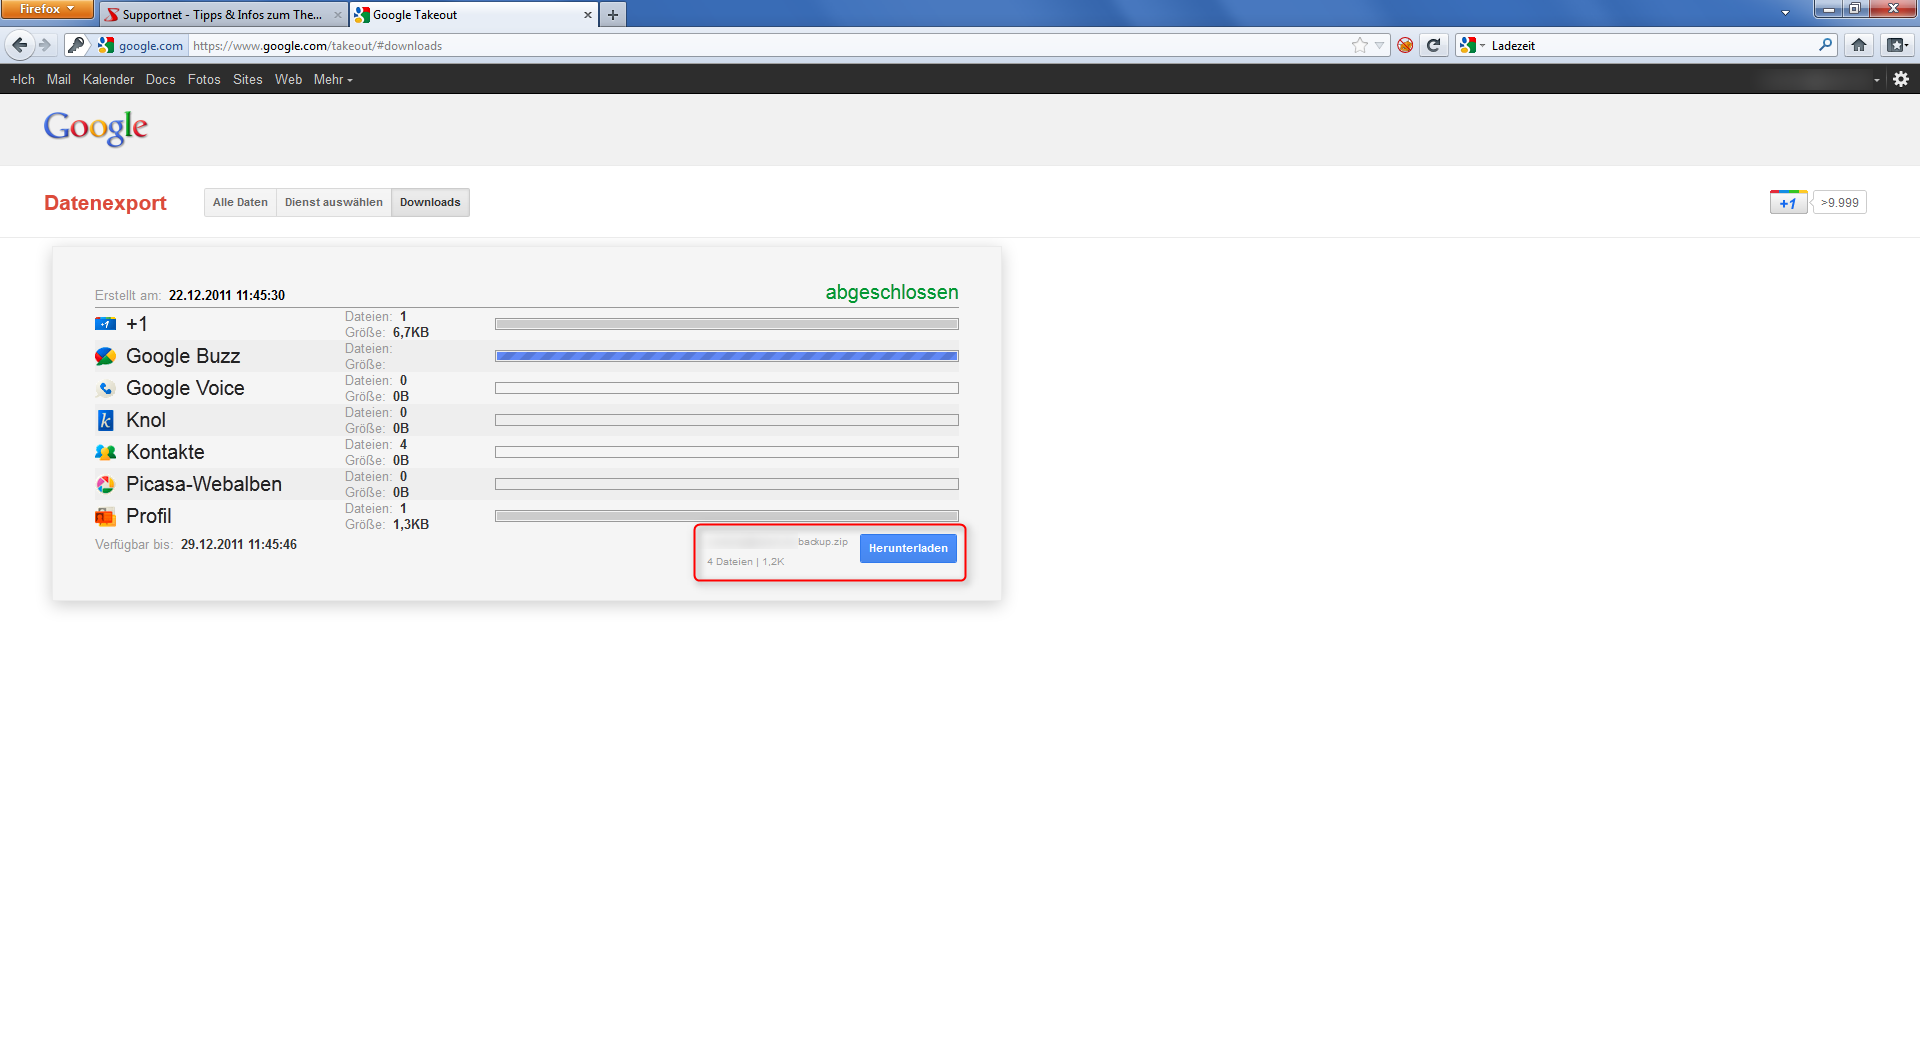Image resolution: width=1920 pixels, height=1040 pixels.
Task: Open the Mehr dropdown menu
Action: 332,79
